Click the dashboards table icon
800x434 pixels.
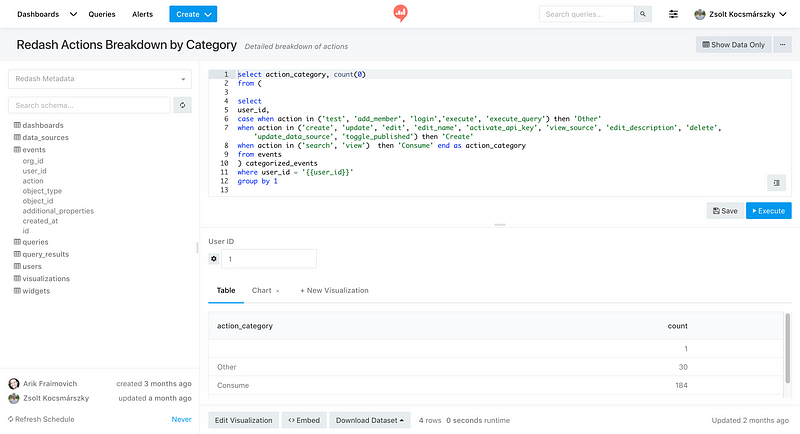point(17,125)
